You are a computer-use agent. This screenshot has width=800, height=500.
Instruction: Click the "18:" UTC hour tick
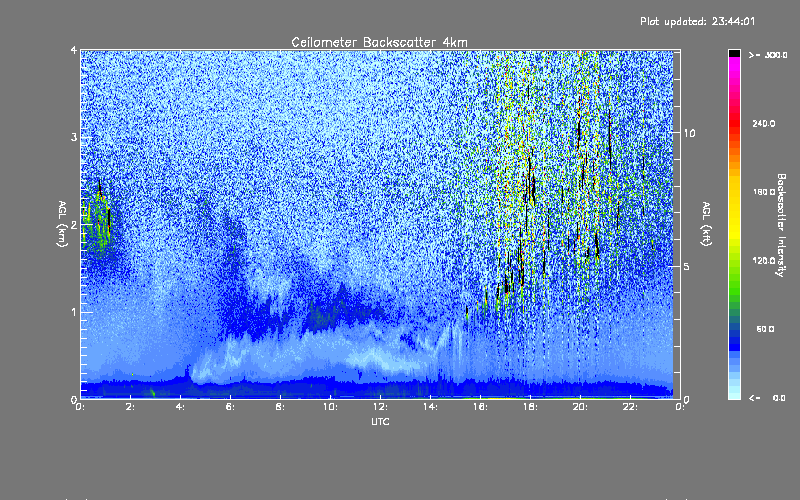(530, 407)
